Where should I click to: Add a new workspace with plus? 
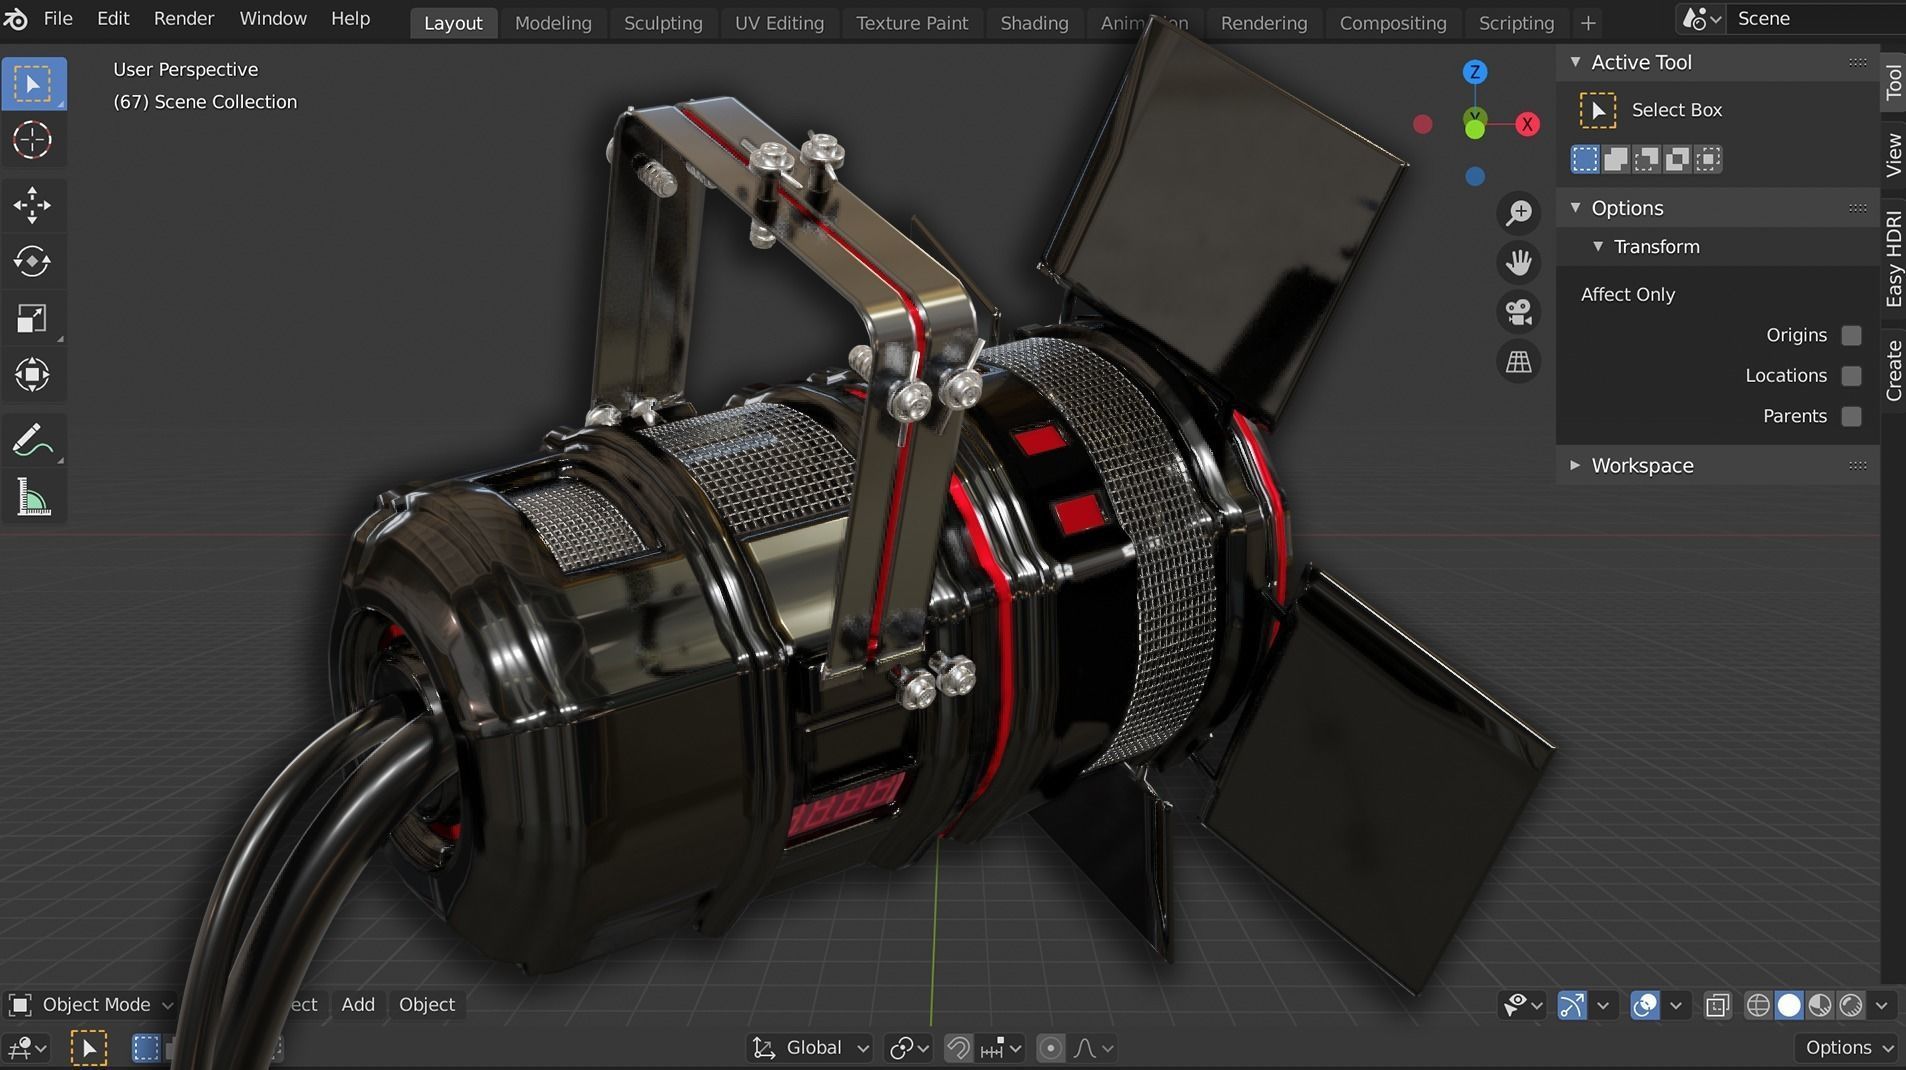click(1588, 23)
